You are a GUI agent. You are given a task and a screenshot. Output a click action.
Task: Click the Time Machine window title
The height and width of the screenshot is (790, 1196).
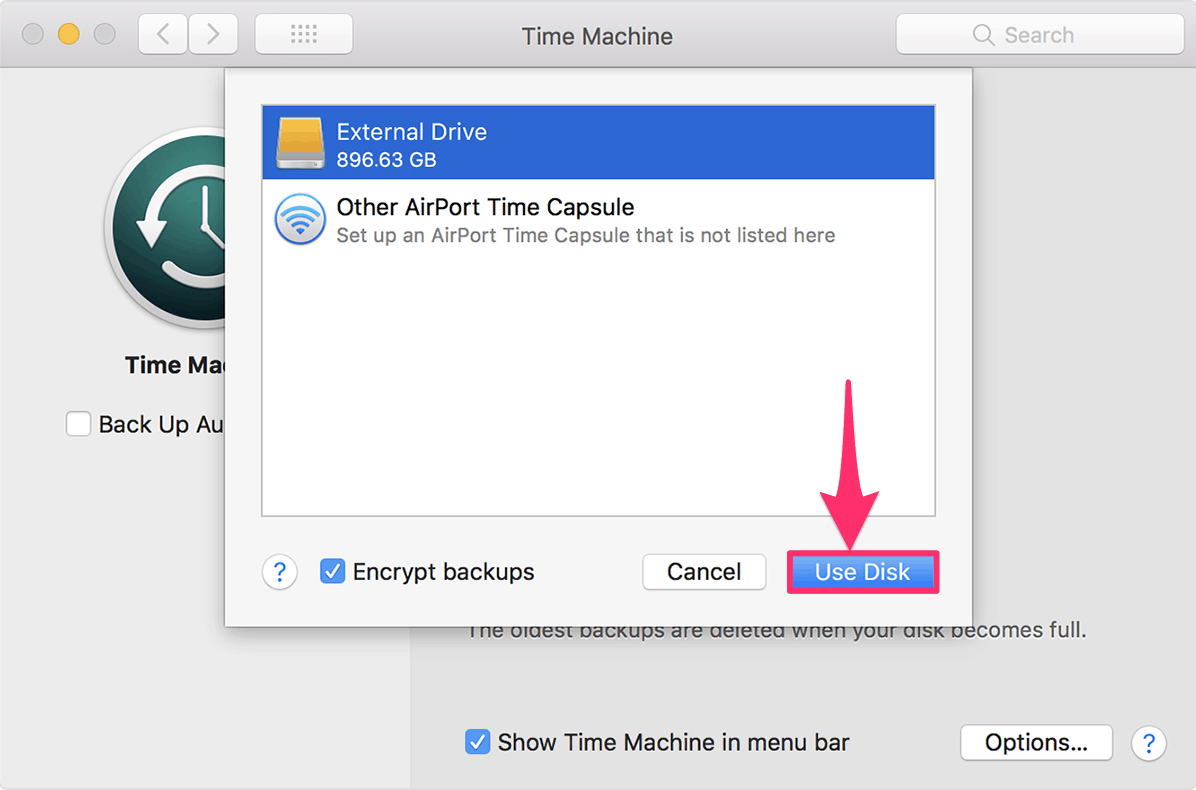coord(597,36)
